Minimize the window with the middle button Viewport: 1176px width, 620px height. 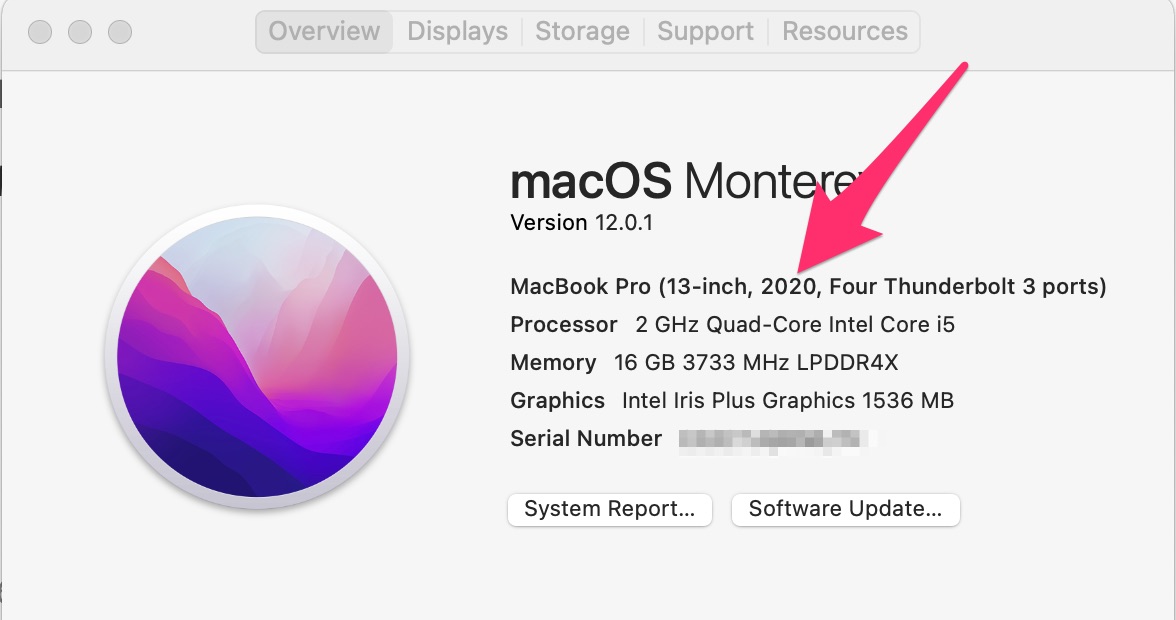click(80, 32)
